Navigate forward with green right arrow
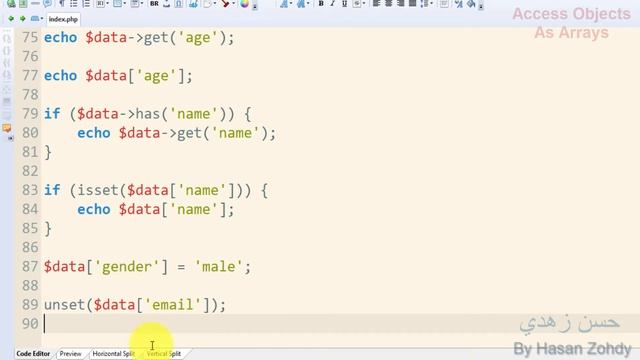Viewport: 640px width, 360px height. click(23, 19)
